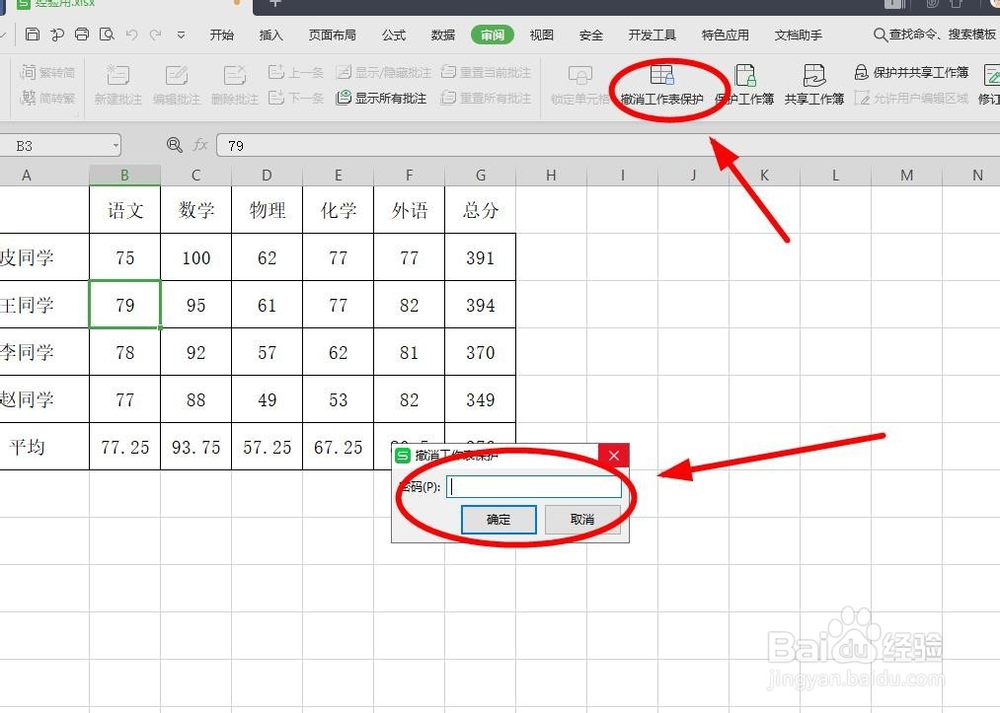Click 确定 in the unprotect dialog
The image size is (1000, 713).
[x=499, y=520]
